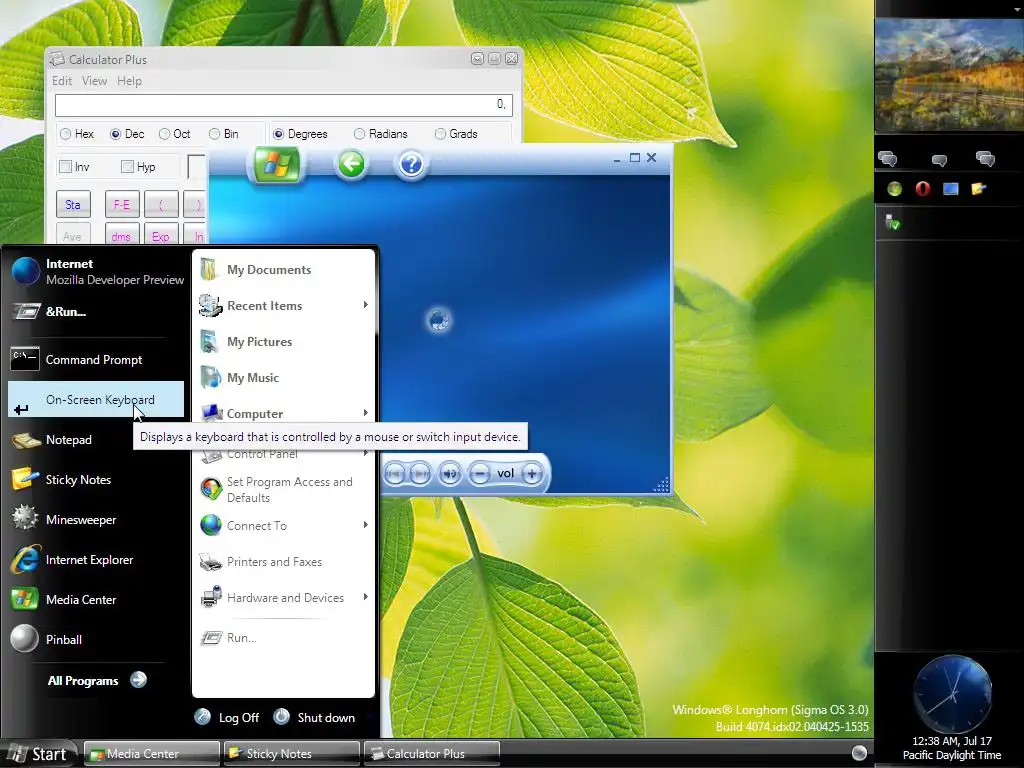
Task: Click sidebar analog clock
Action: [952, 694]
